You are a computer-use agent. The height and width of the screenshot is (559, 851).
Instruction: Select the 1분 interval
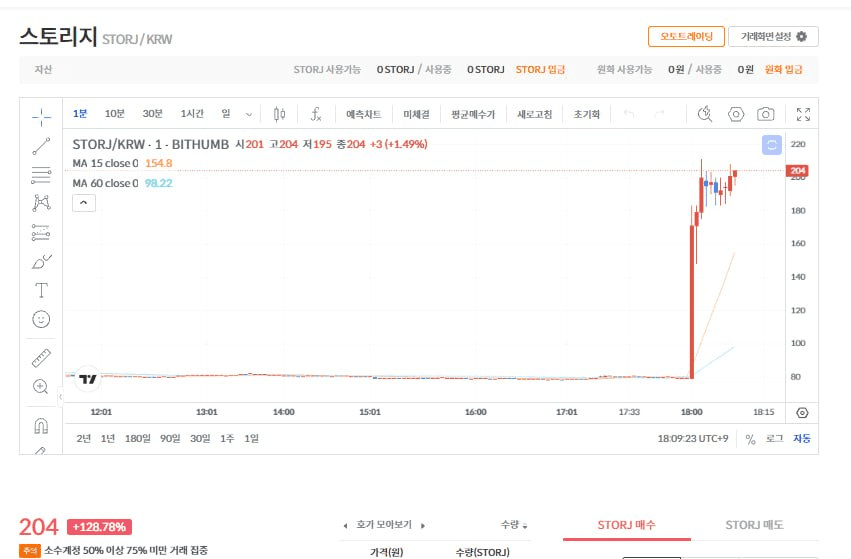coord(80,113)
